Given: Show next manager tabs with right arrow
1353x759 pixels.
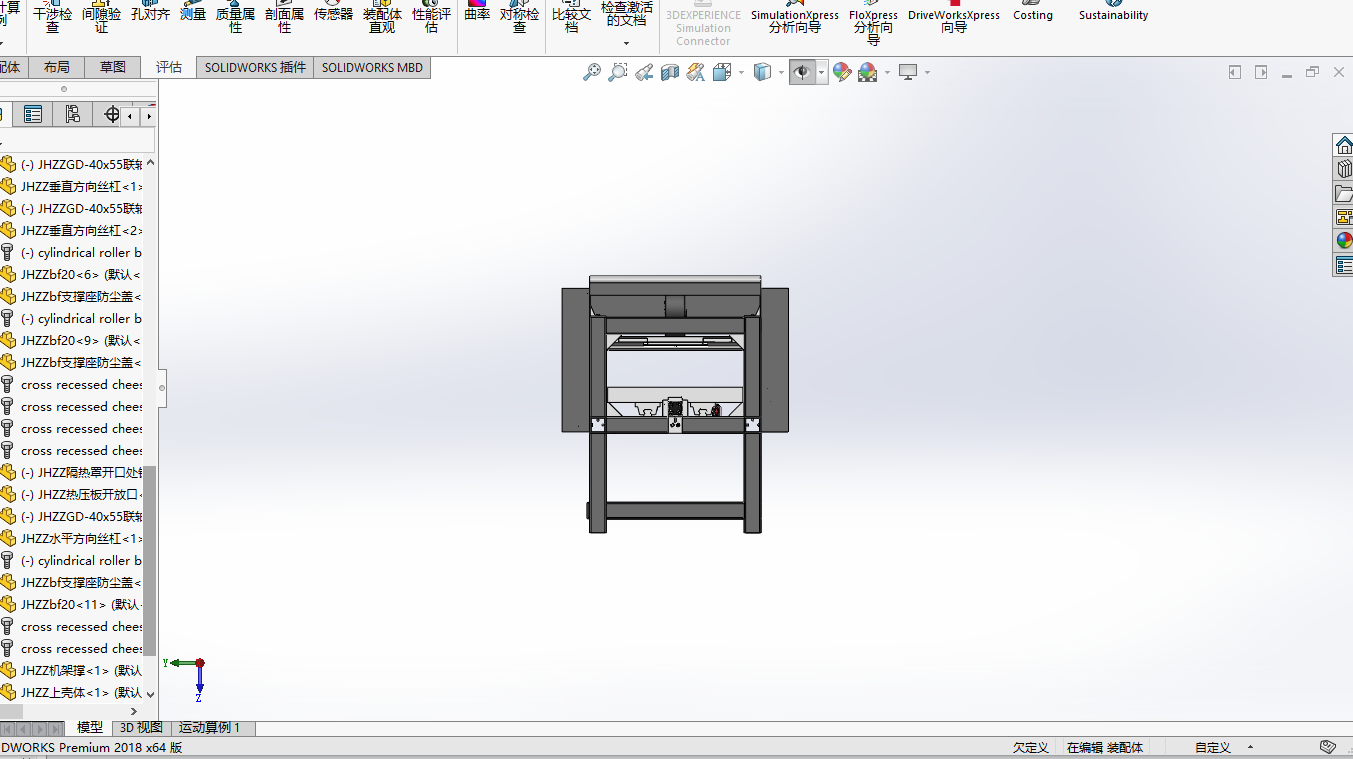Looking at the screenshot, I should point(149,116).
